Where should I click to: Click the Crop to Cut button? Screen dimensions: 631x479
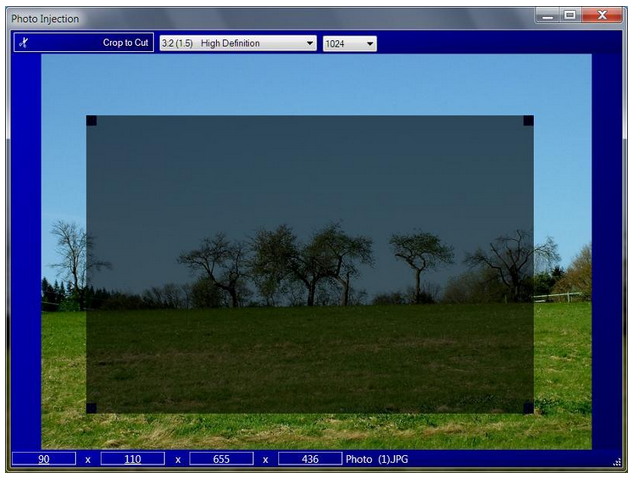84,42
